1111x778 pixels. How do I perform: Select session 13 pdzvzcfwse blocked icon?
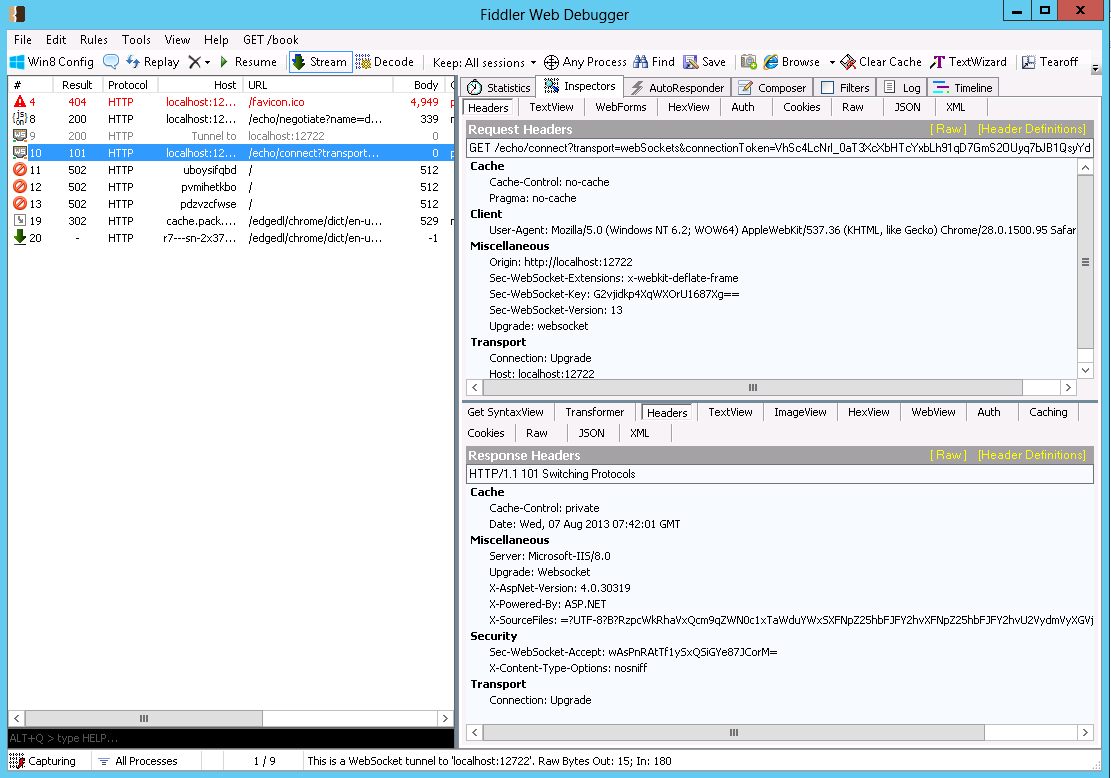pyautogui.click(x=20, y=203)
